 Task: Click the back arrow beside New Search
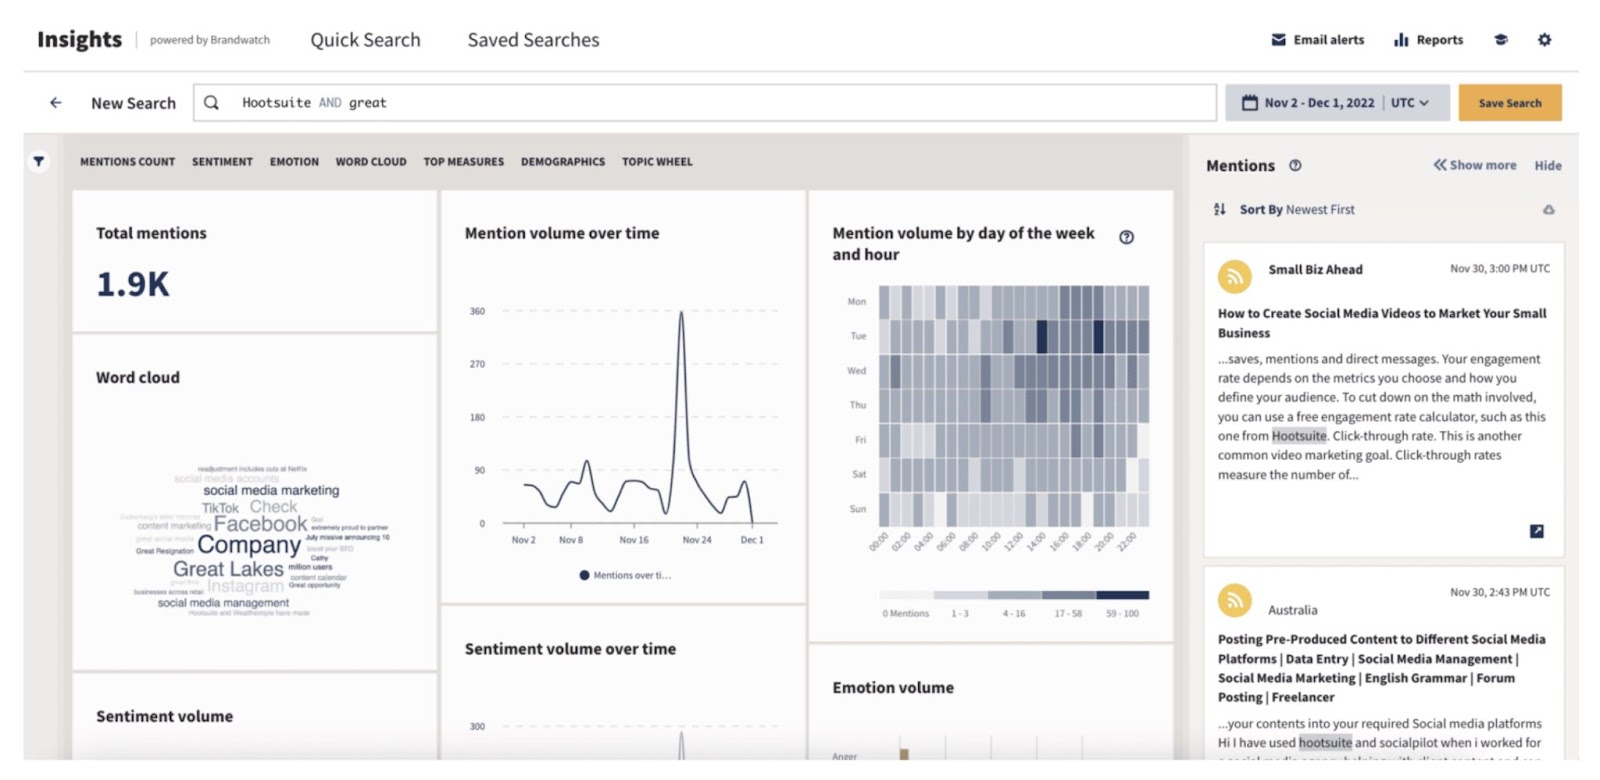click(x=56, y=103)
